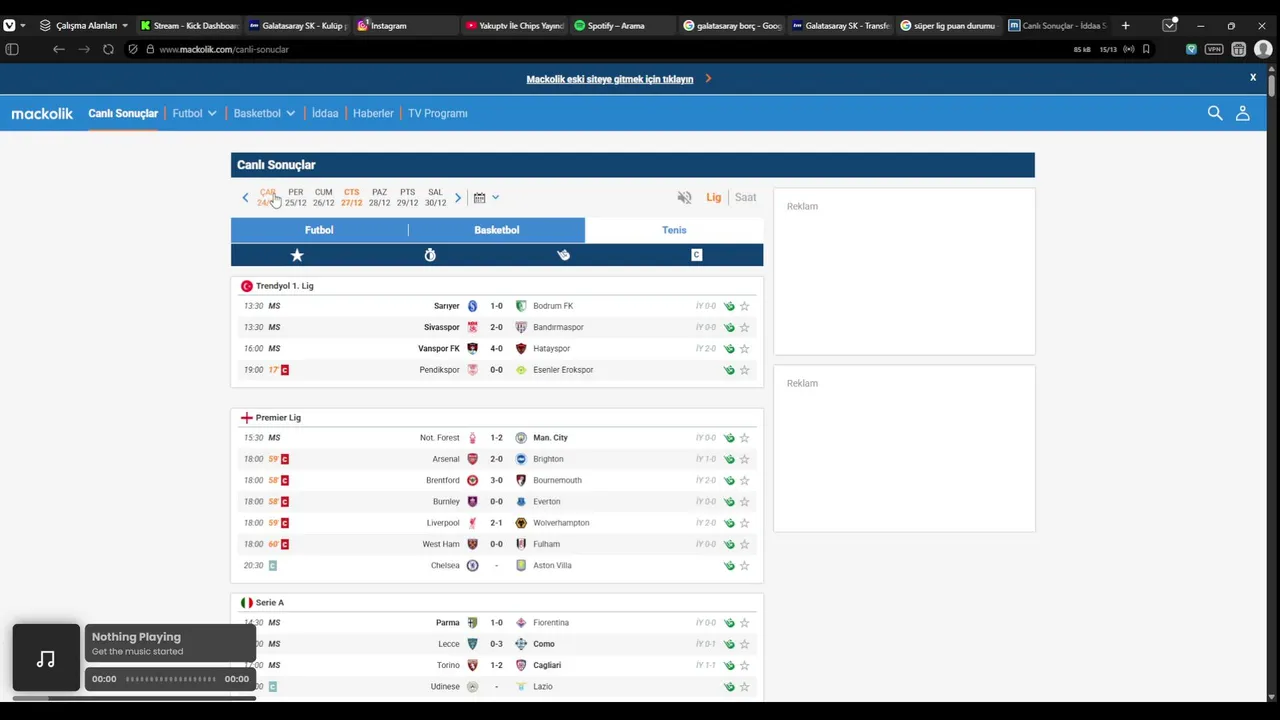Click the music note thumbnail in player
Screen dimensions: 1280x720
(46, 658)
